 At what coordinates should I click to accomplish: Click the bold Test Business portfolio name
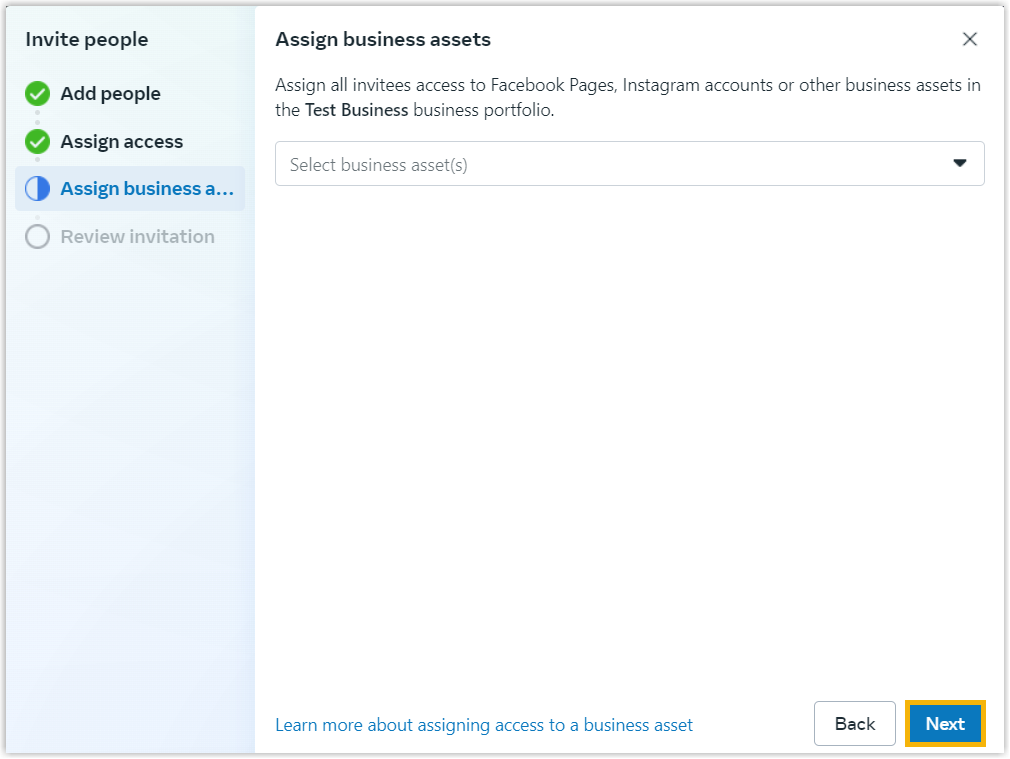[356, 110]
